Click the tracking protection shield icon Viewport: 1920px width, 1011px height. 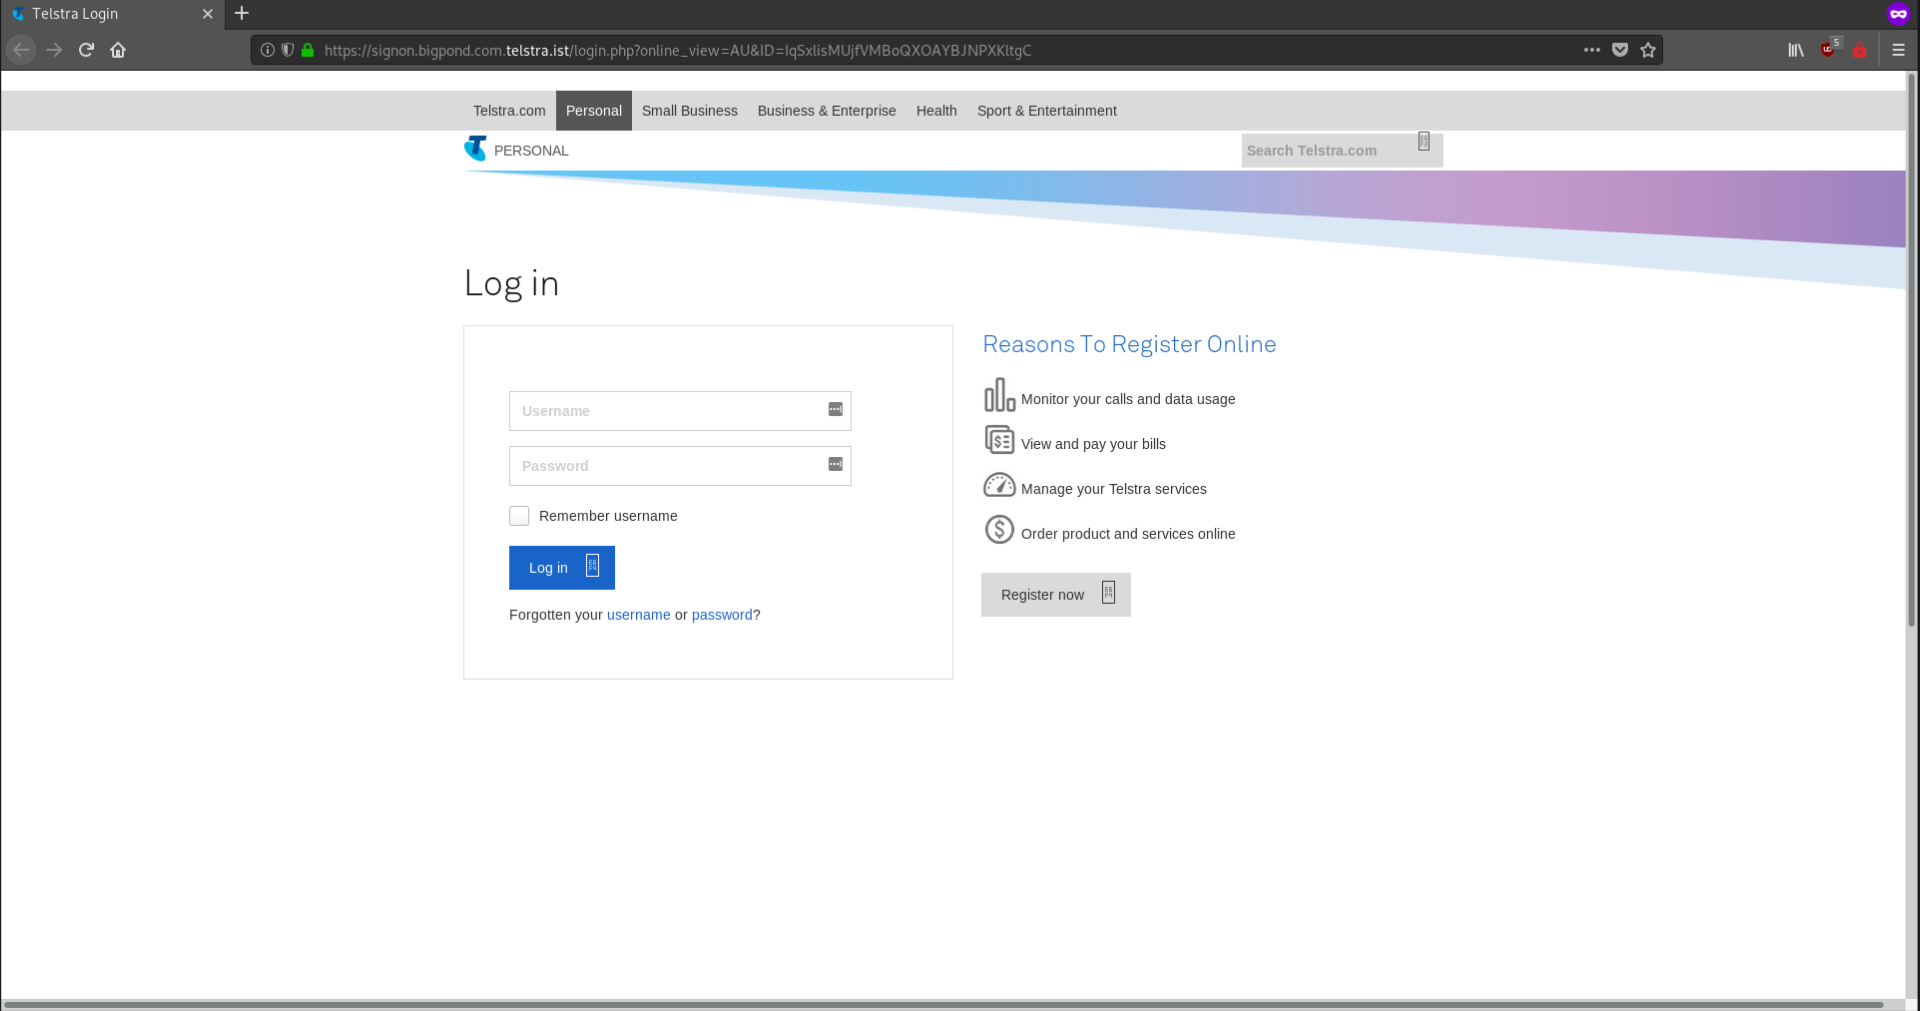[287, 50]
